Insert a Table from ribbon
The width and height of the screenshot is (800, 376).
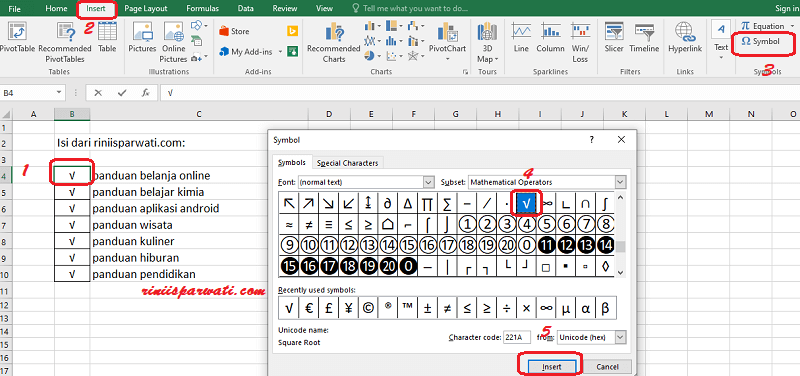pyautogui.click(x=107, y=38)
